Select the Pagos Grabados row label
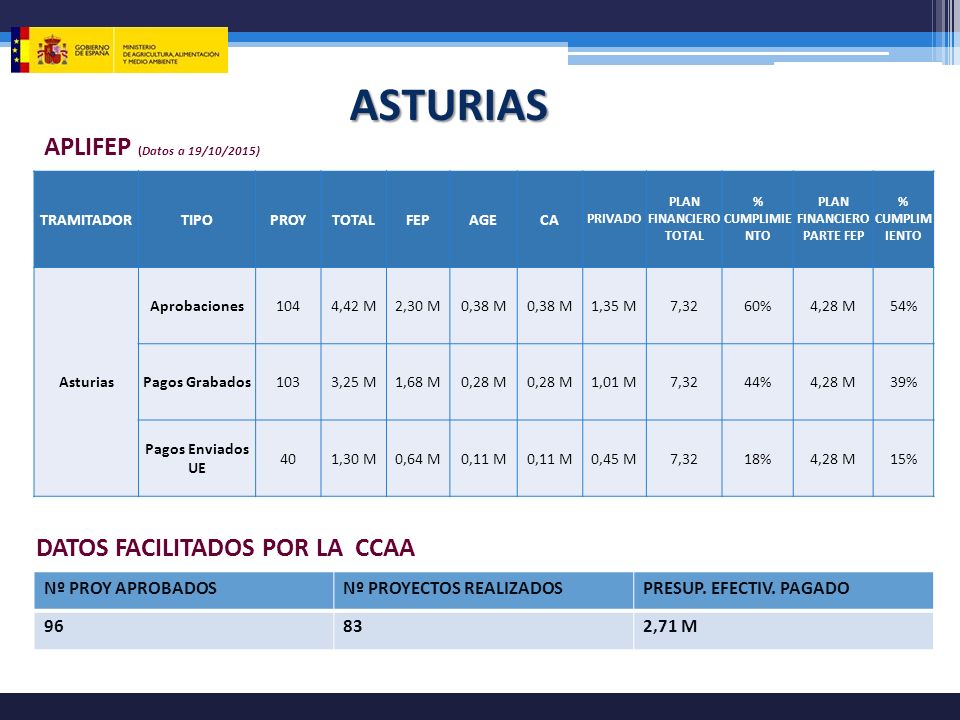This screenshot has height=720, width=960. [x=197, y=382]
